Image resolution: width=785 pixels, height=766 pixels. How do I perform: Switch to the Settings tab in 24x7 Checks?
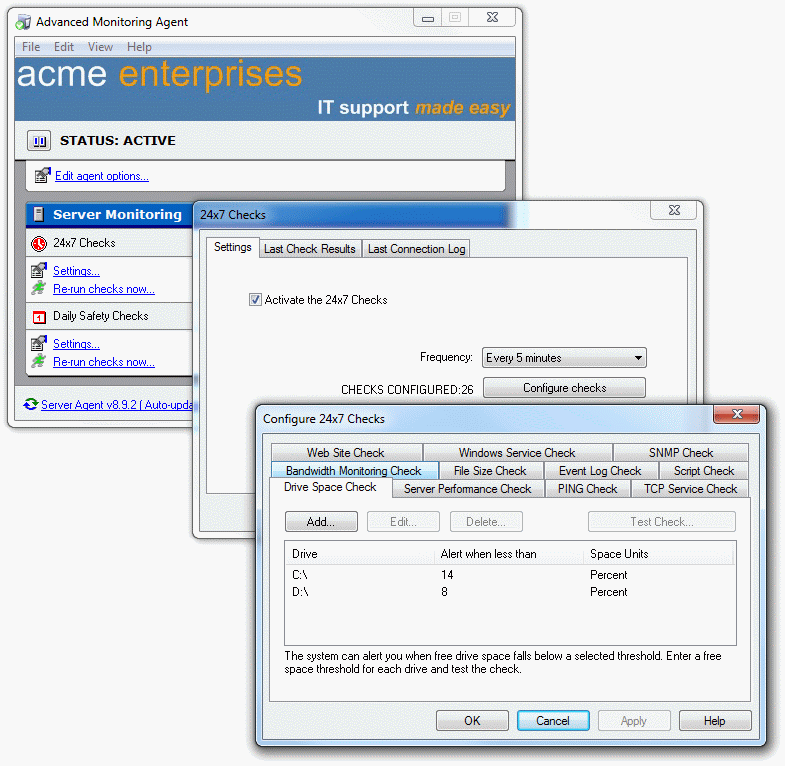233,247
